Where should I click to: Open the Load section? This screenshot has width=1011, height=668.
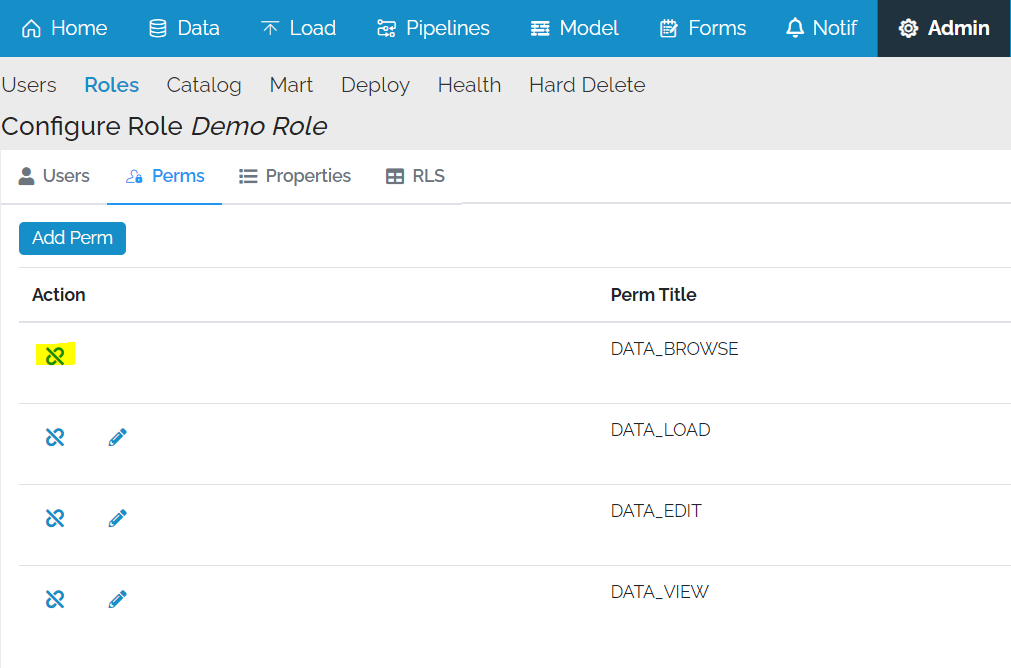click(x=298, y=28)
